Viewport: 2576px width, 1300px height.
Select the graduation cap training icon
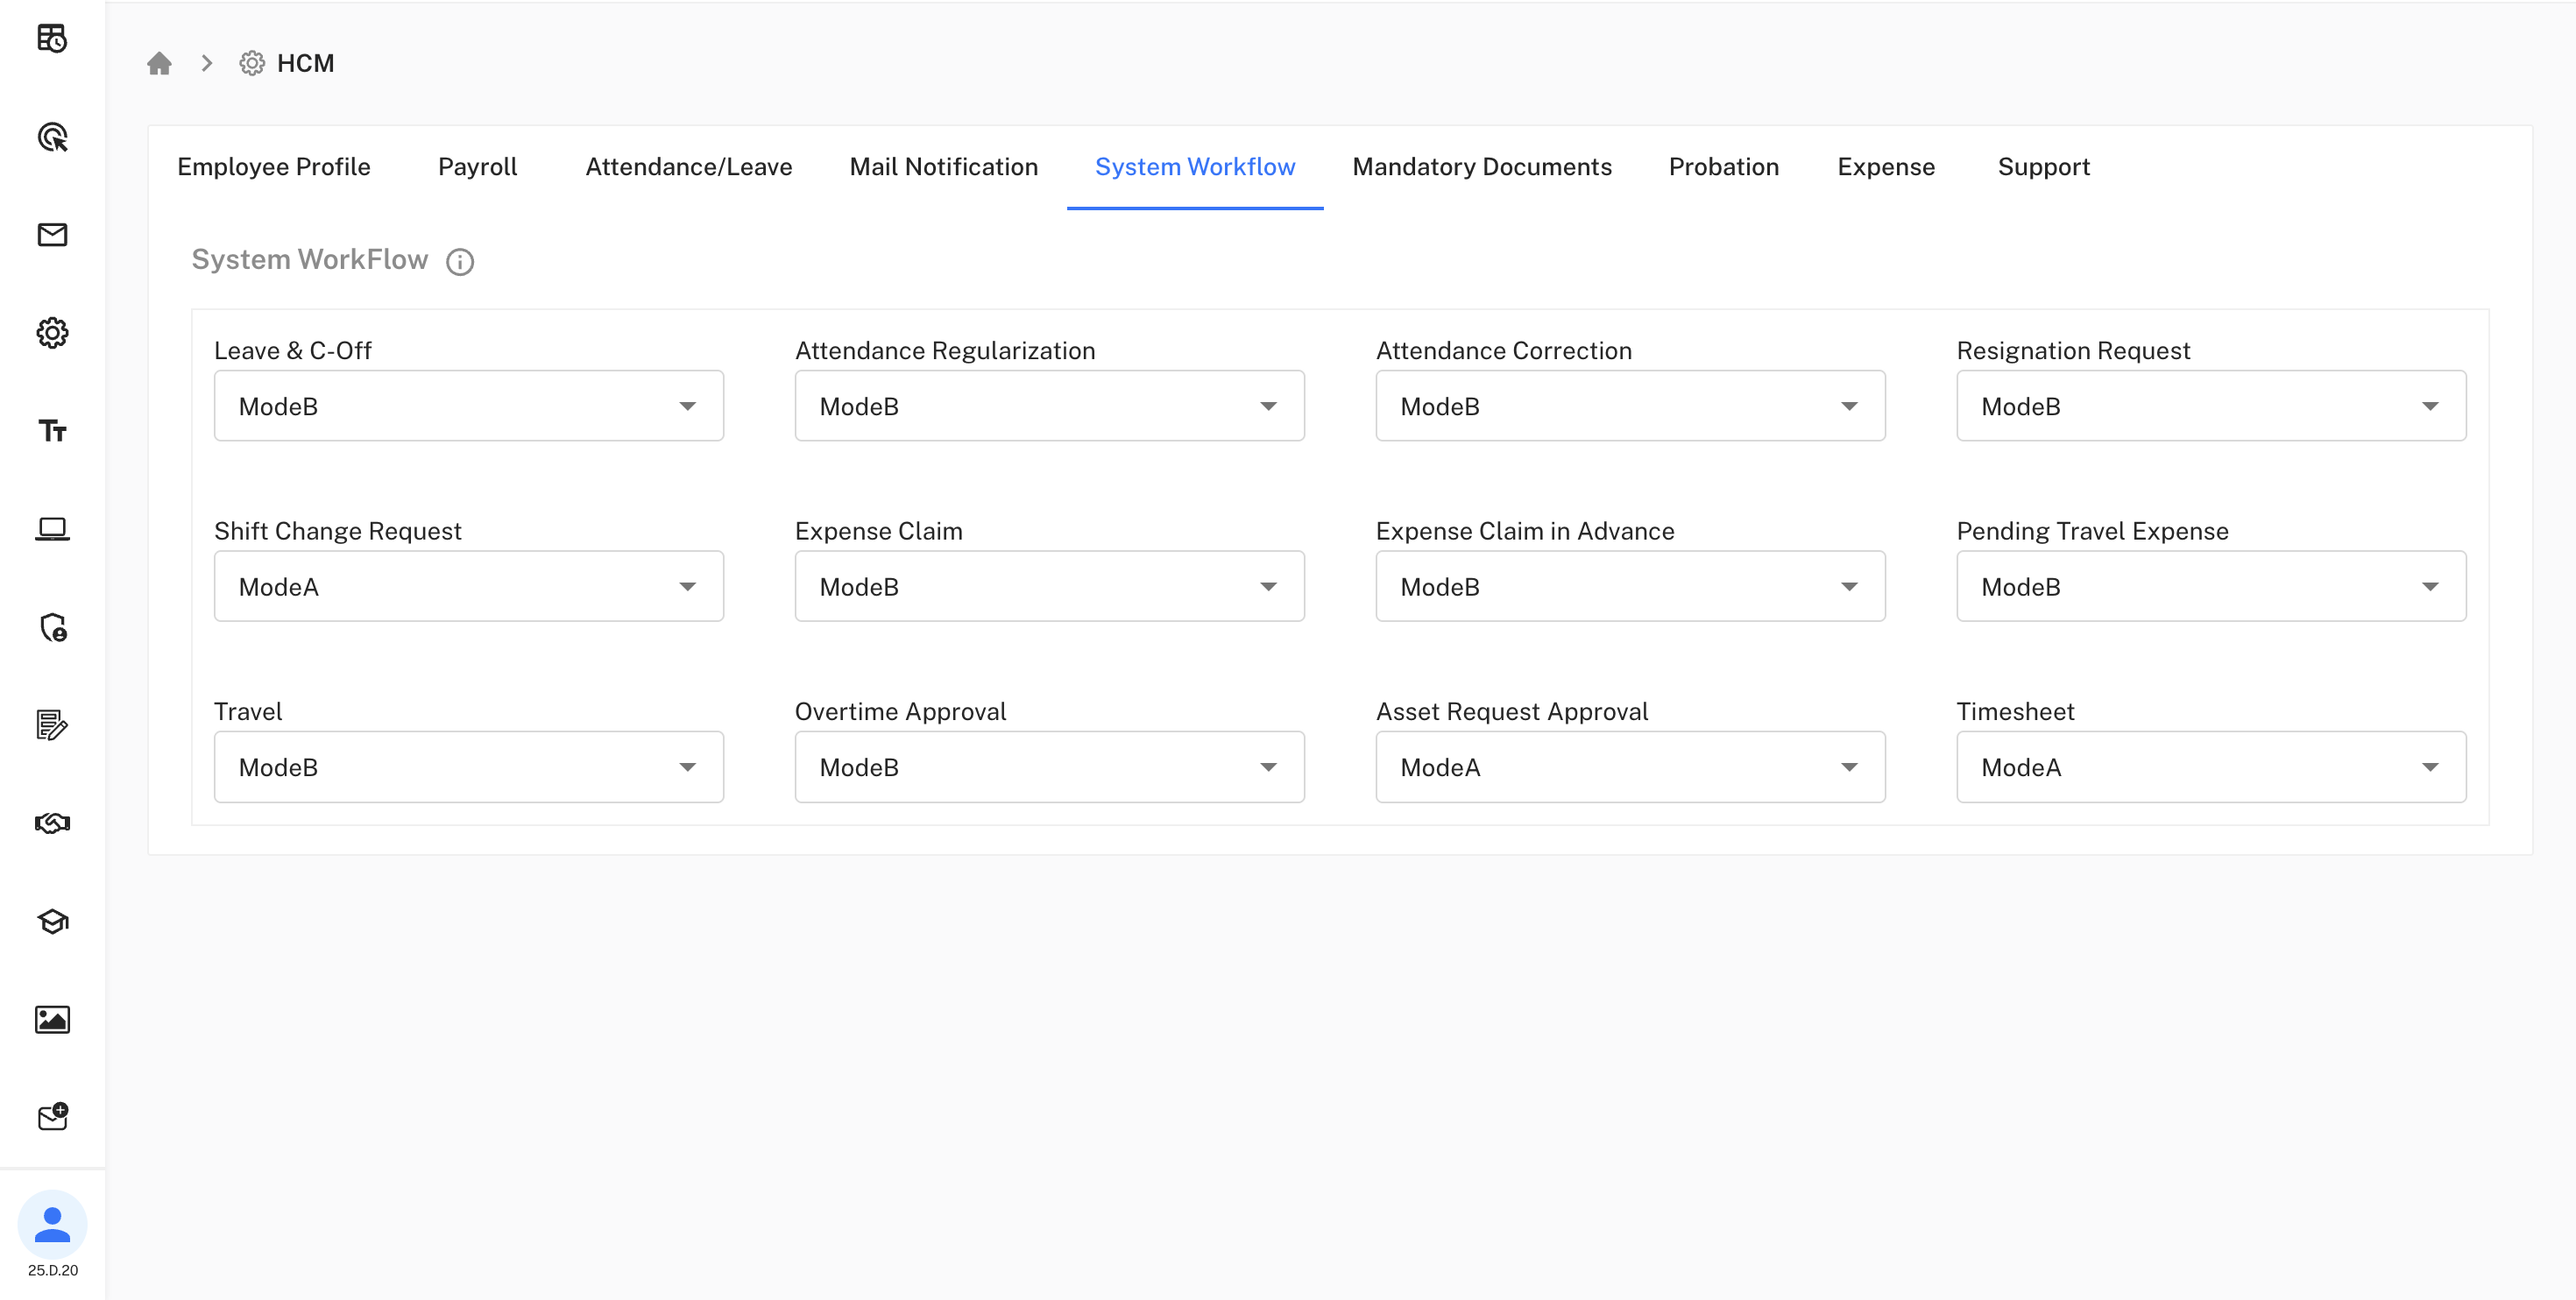coord(52,921)
